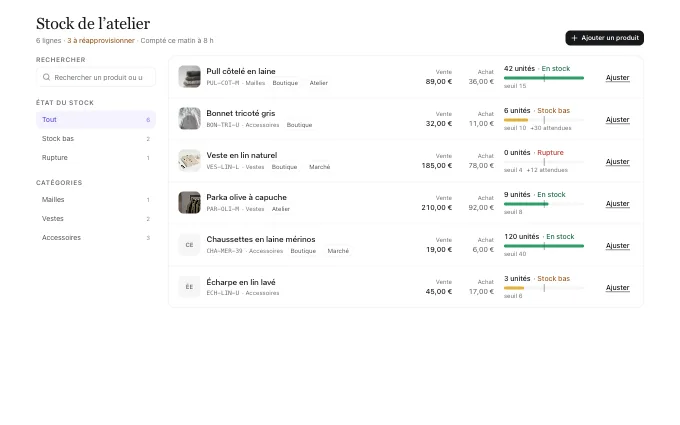Viewport: 680px width, 425px height.
Task: Adjust stock for Veste en lin naturel
Action: (x=617, y=162)
